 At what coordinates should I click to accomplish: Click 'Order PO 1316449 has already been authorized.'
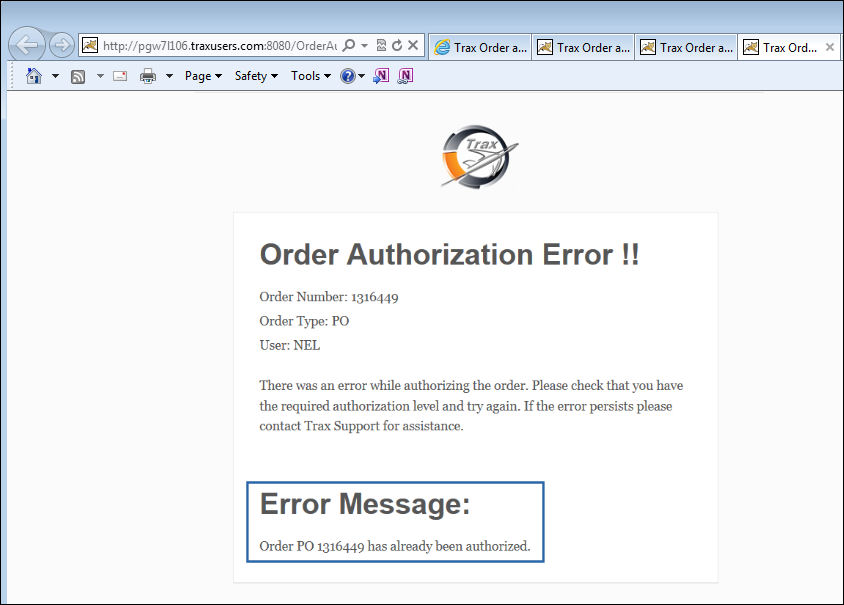click(x=395, y=546)
